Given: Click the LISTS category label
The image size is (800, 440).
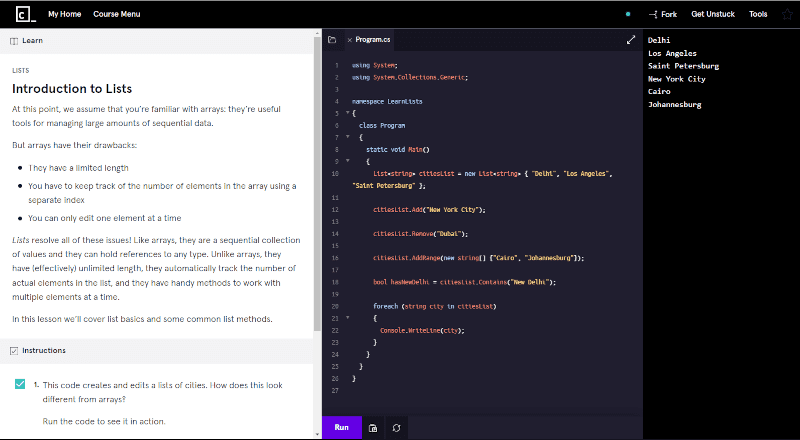Looking at the screenshot, I should pyautogui.click(x=20, y=70).
